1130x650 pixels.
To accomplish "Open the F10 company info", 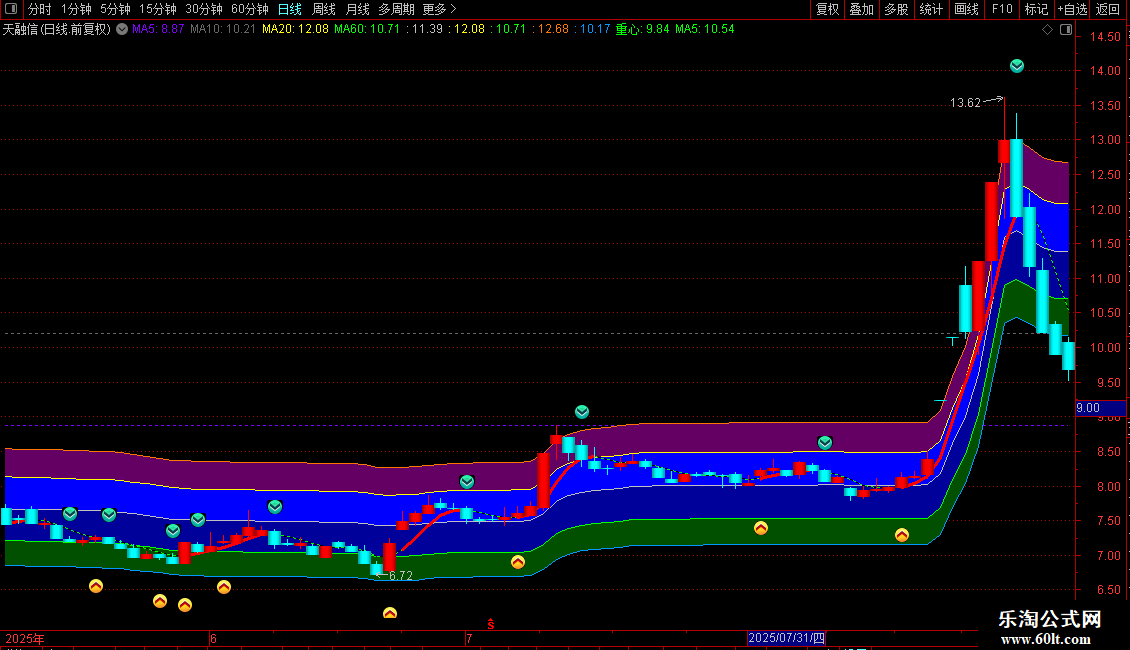I will 1002,9.
